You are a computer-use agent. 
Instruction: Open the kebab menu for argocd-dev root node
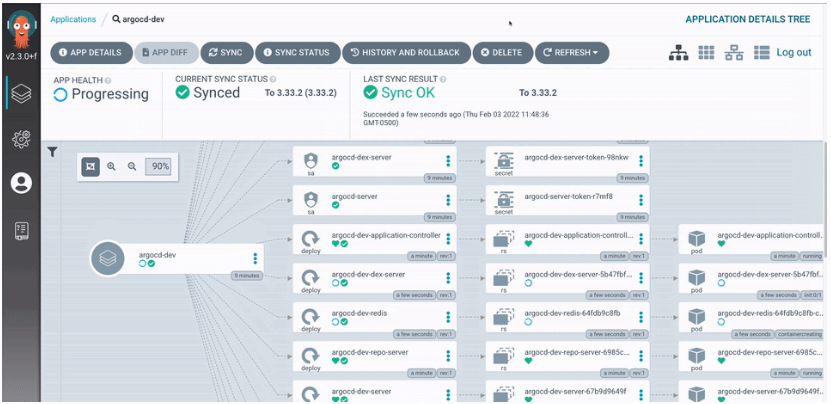255,258
